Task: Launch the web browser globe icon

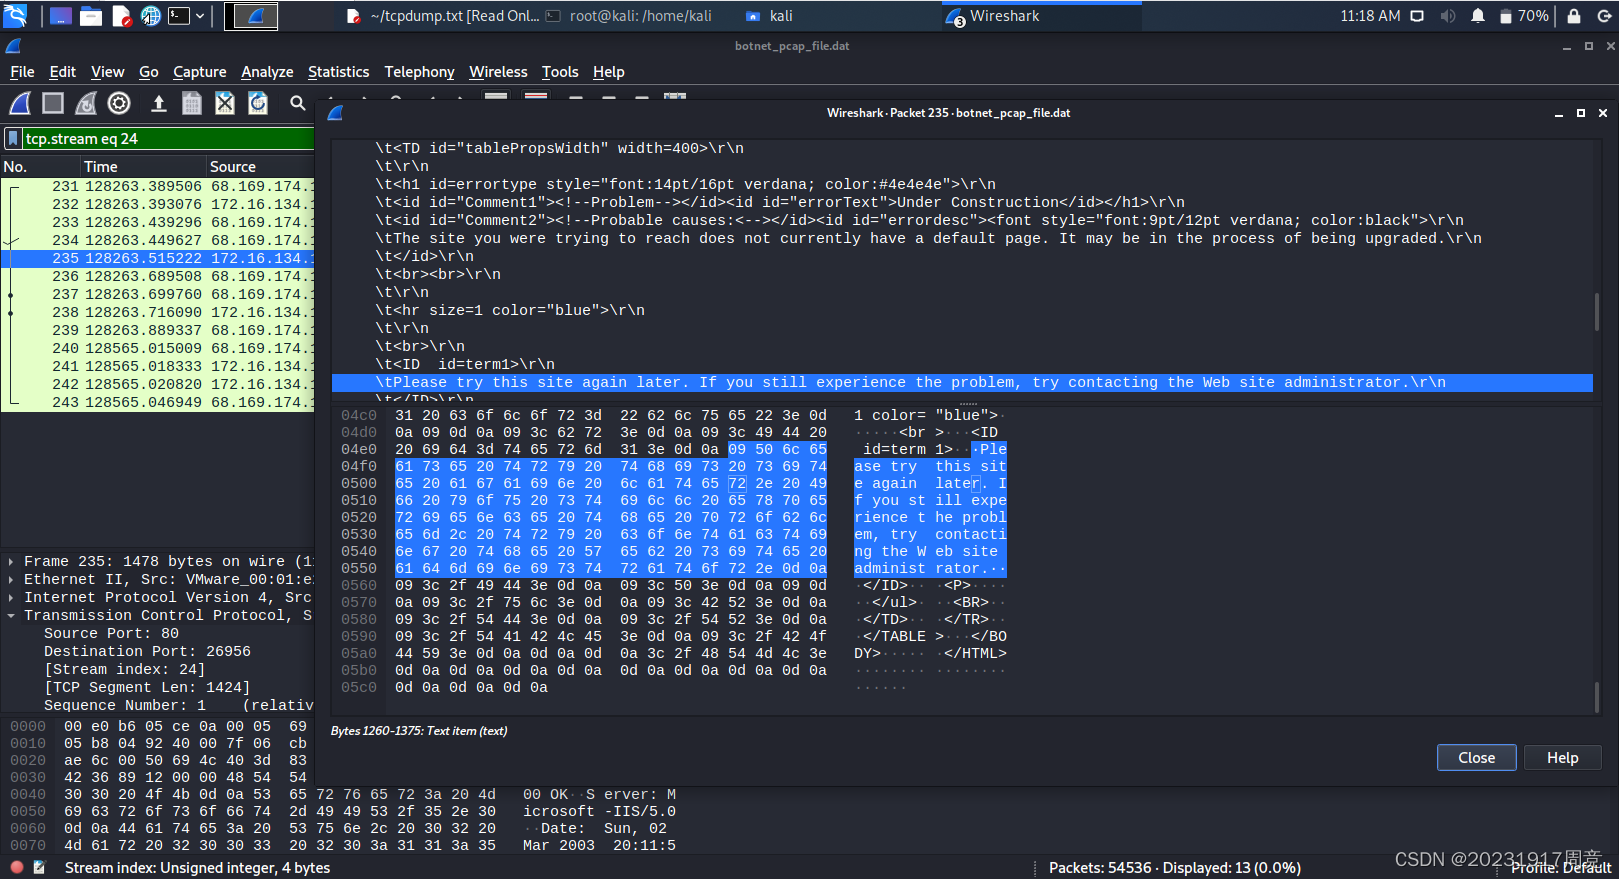Action: (x=150, y=16)
